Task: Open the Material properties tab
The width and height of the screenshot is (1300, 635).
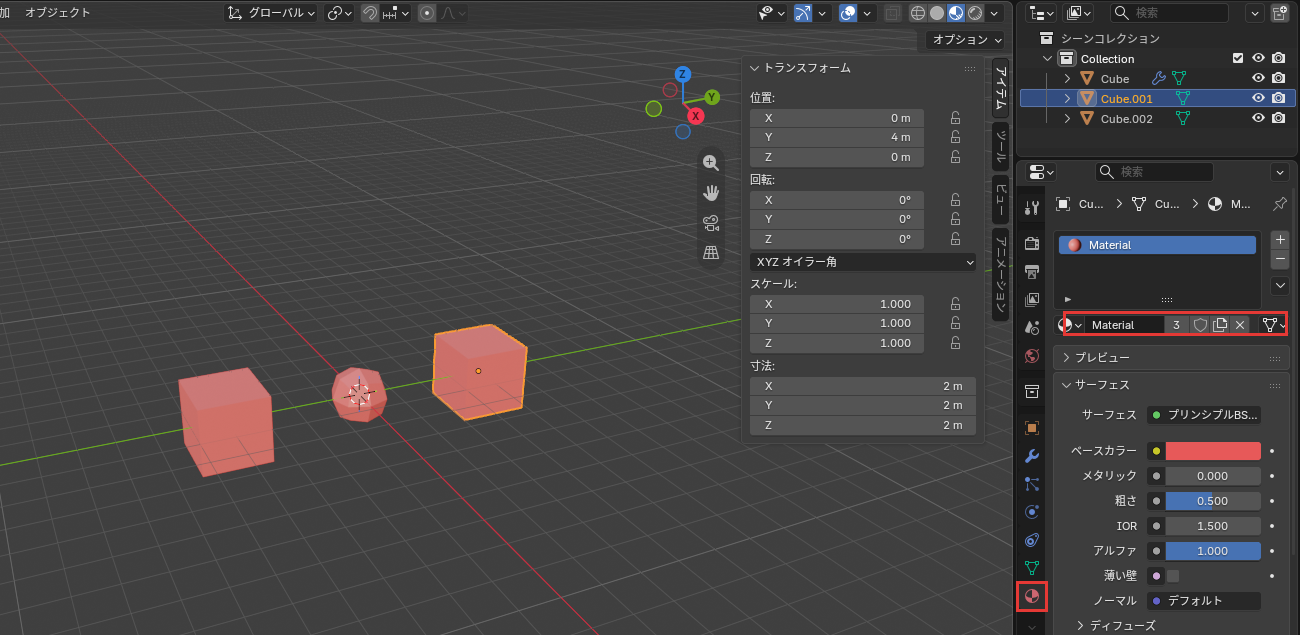Action: pos(1032,597)
